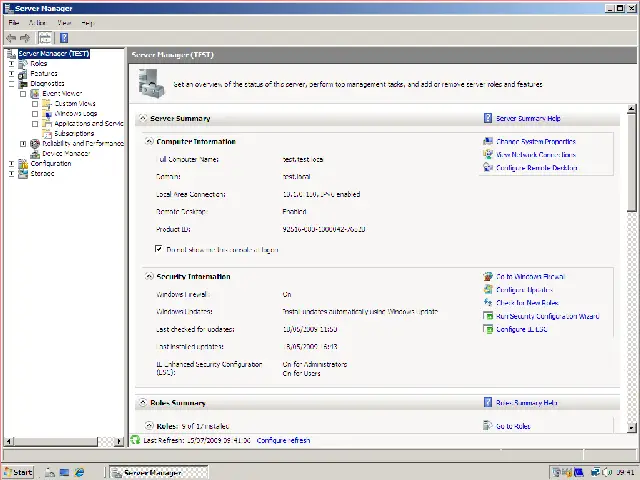Image resolution: width=640 pixels, height=480 pixels.
Task: Click the blue Help toolbar icon
Action: (x=64, y=38)
